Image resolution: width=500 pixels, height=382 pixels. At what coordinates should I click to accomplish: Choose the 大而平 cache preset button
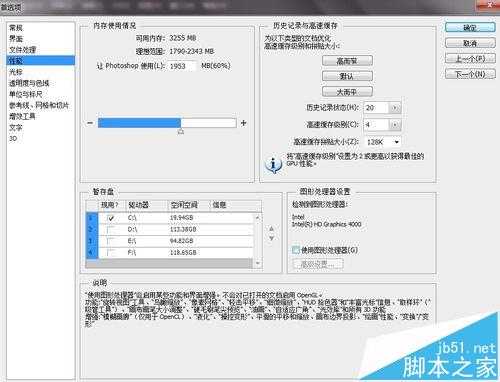pyautogui.click(x=347, y=92)
